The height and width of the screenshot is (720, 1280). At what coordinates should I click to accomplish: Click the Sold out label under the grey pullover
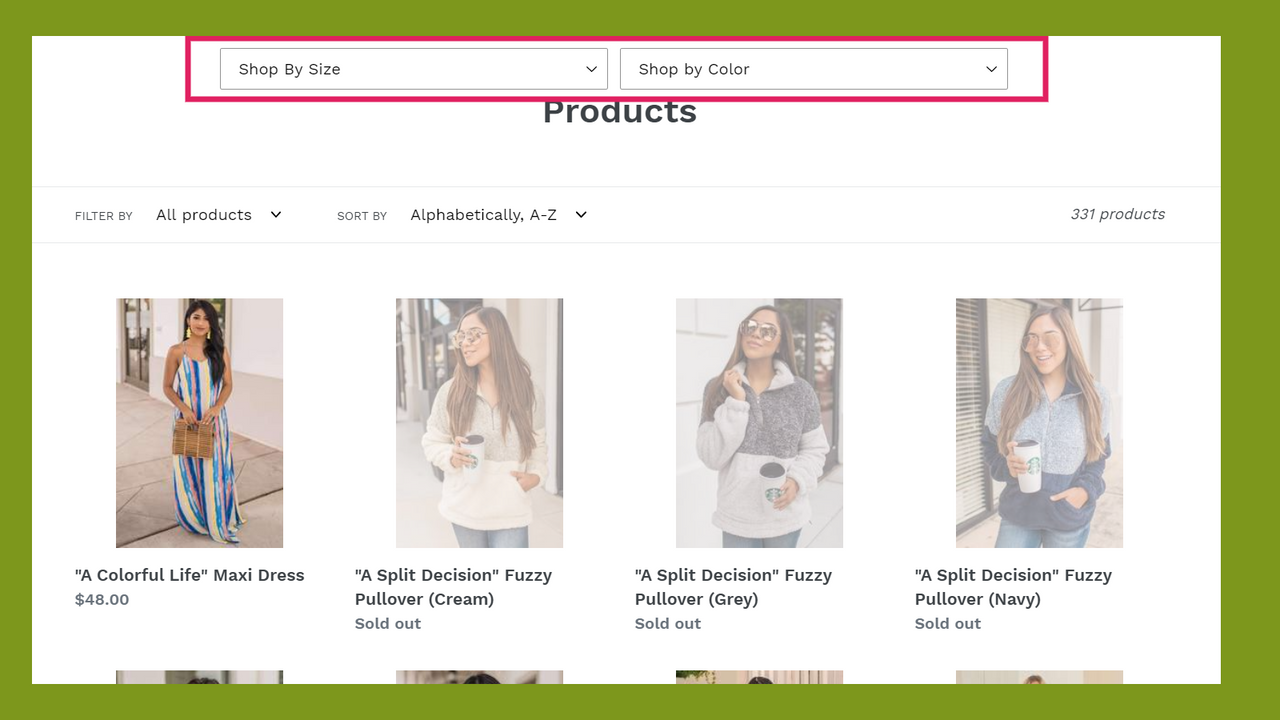[x=667, y=623]
